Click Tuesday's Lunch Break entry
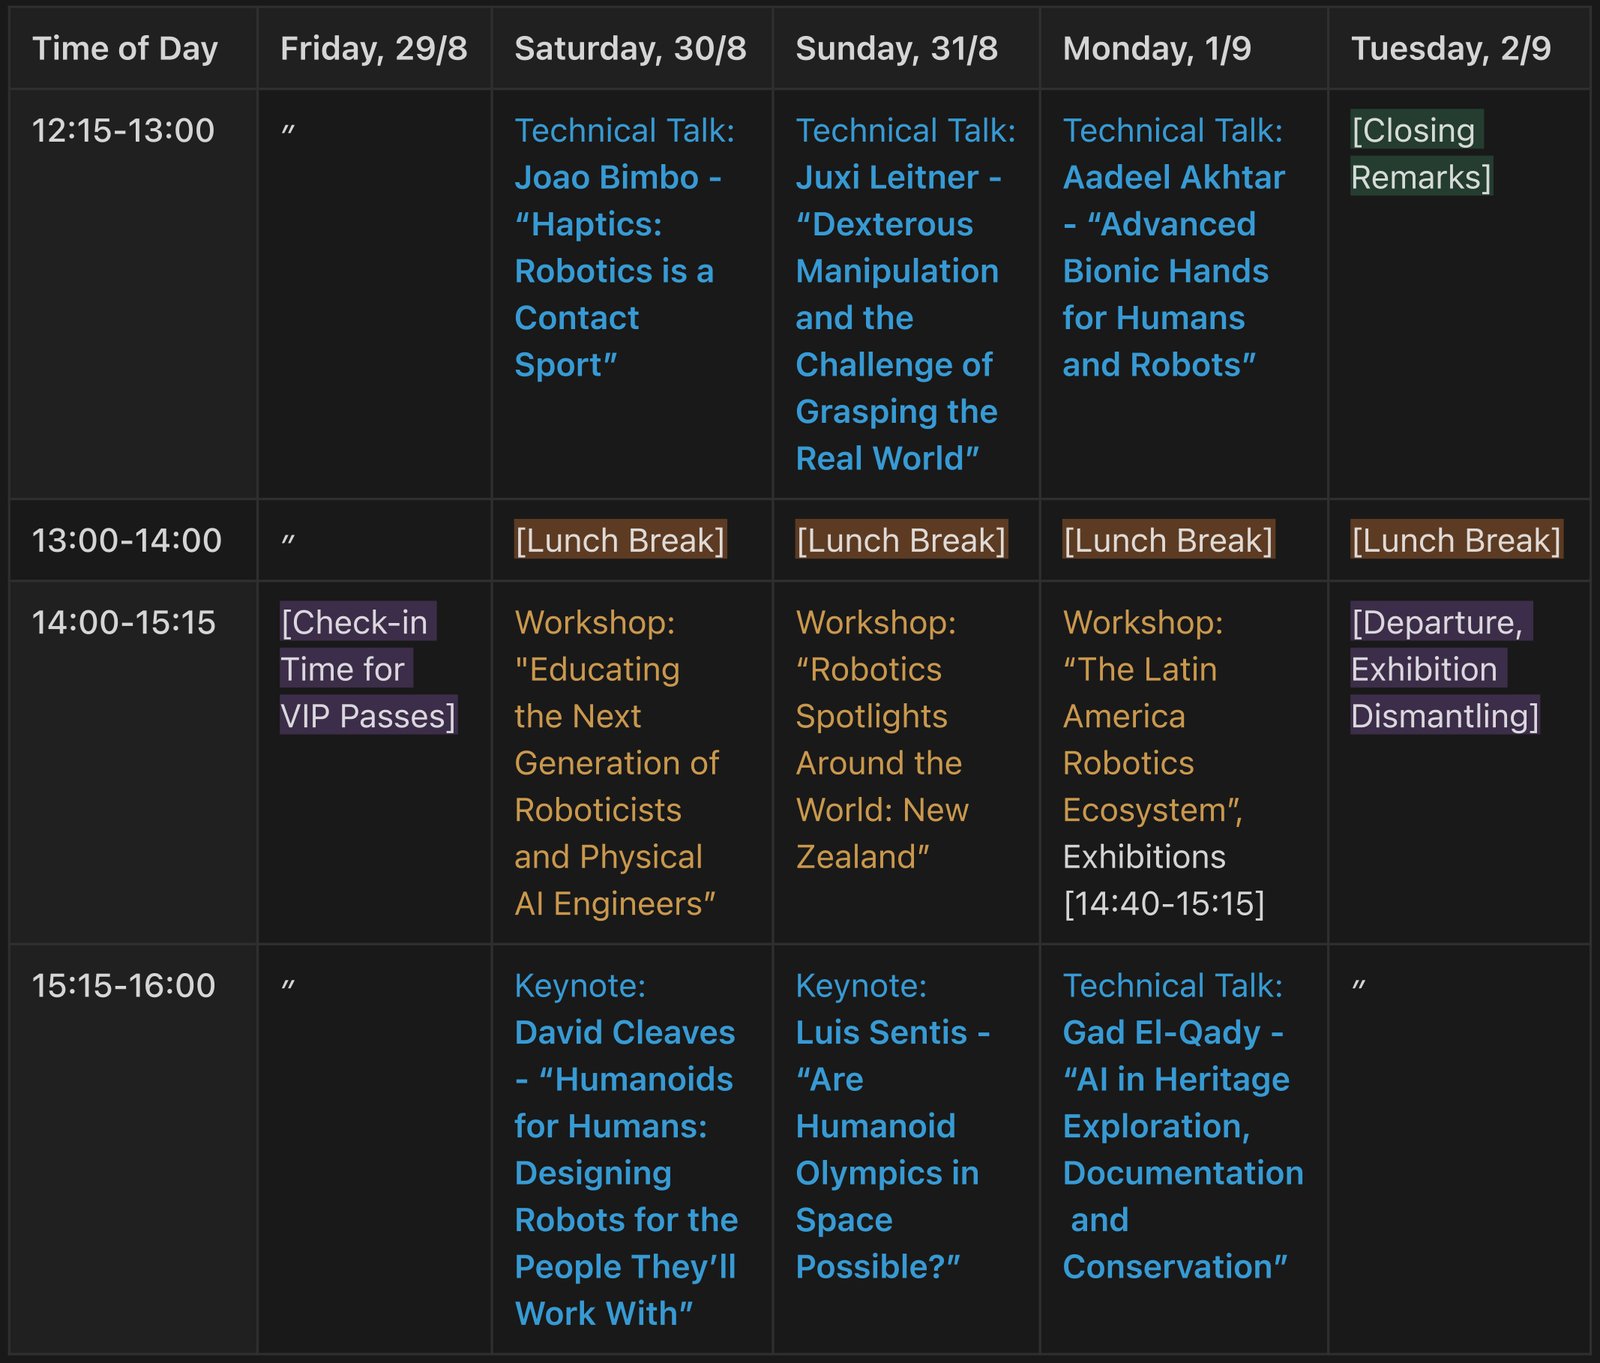The height and width of the screenshot is (1363, 1600). click(1456, 540)
